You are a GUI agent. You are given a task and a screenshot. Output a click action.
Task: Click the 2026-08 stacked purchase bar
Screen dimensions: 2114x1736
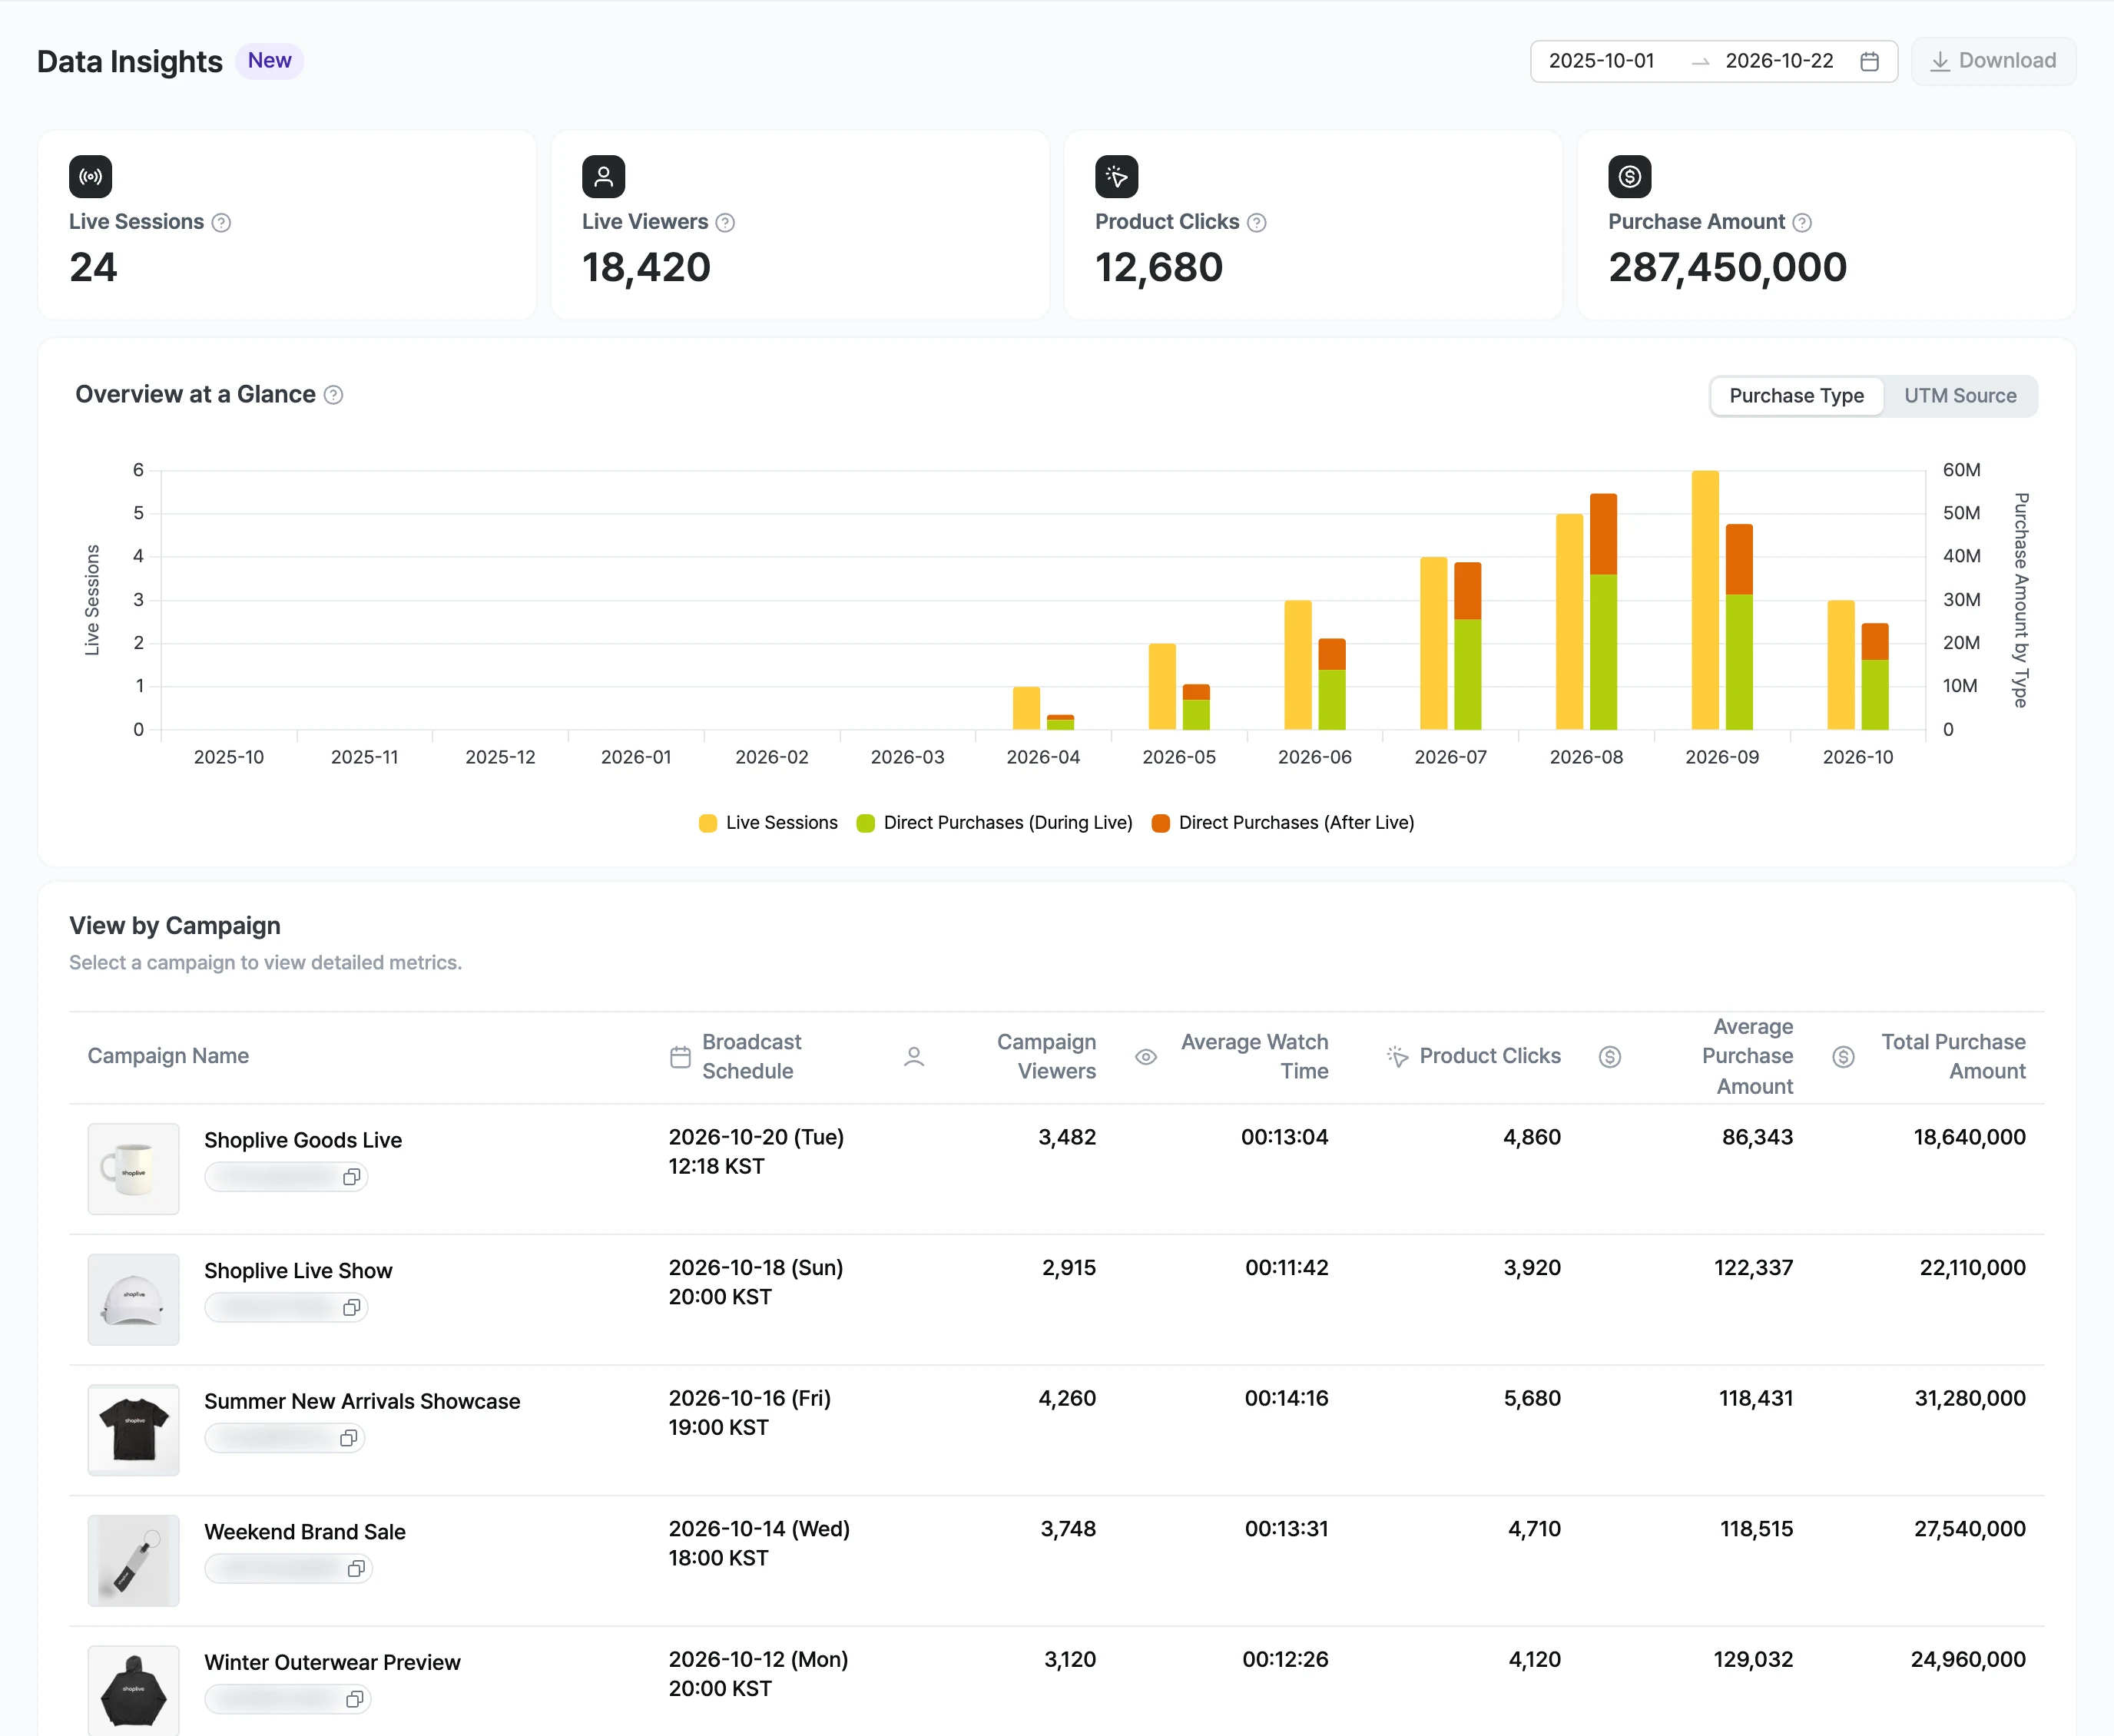pyautogui.click(x=1603, y=611)
